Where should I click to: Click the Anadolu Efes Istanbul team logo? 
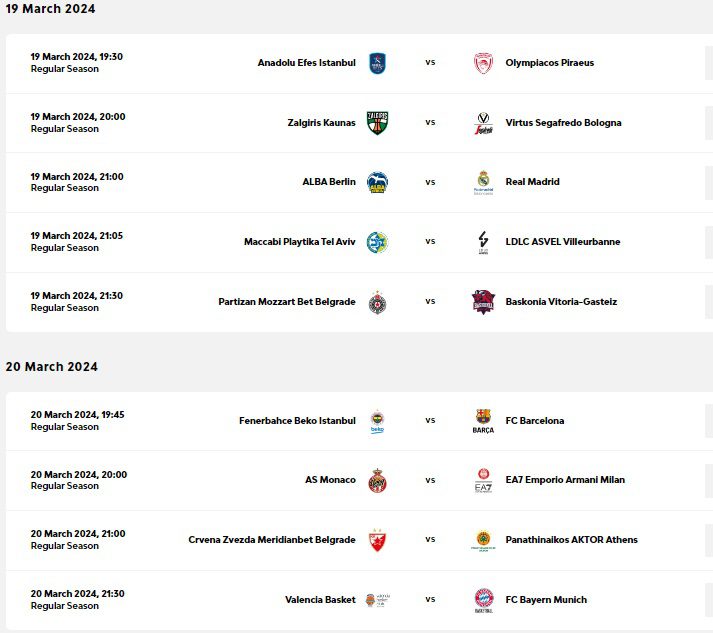377,63
